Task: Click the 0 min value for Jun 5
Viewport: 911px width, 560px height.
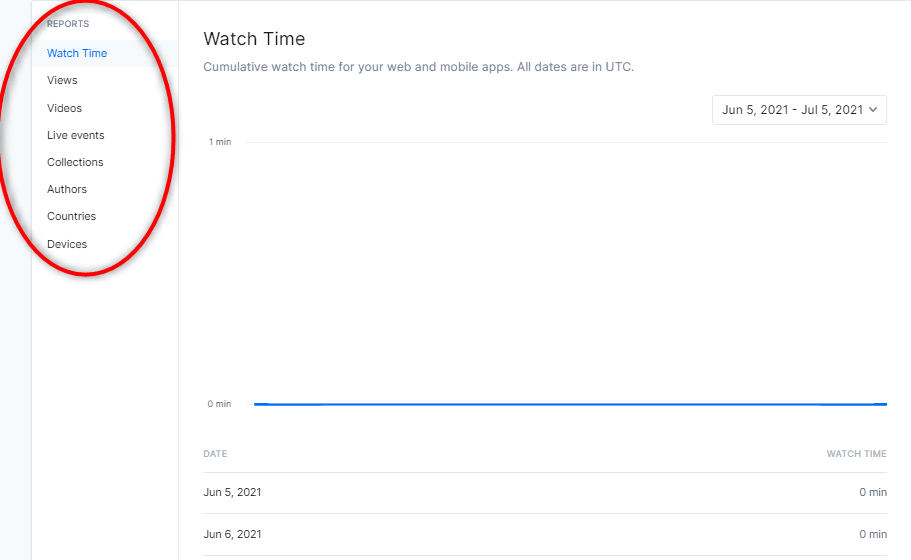Action: click(x=873, y=493)
